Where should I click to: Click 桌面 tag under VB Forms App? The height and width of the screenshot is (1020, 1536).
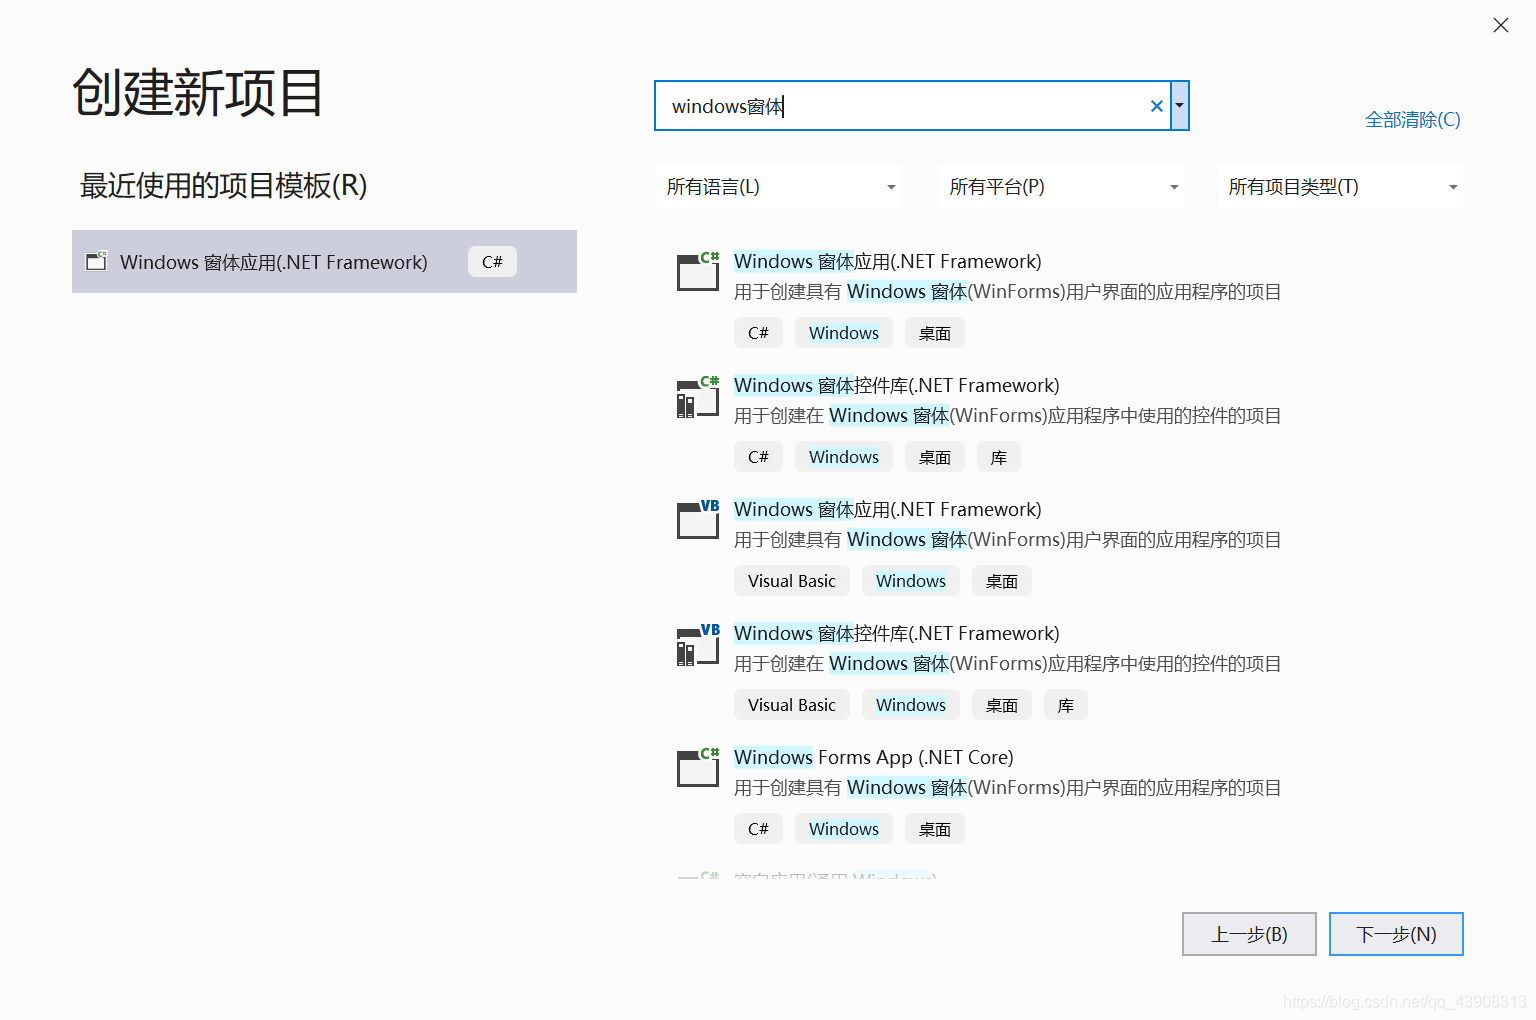[x=1002, y=581]
